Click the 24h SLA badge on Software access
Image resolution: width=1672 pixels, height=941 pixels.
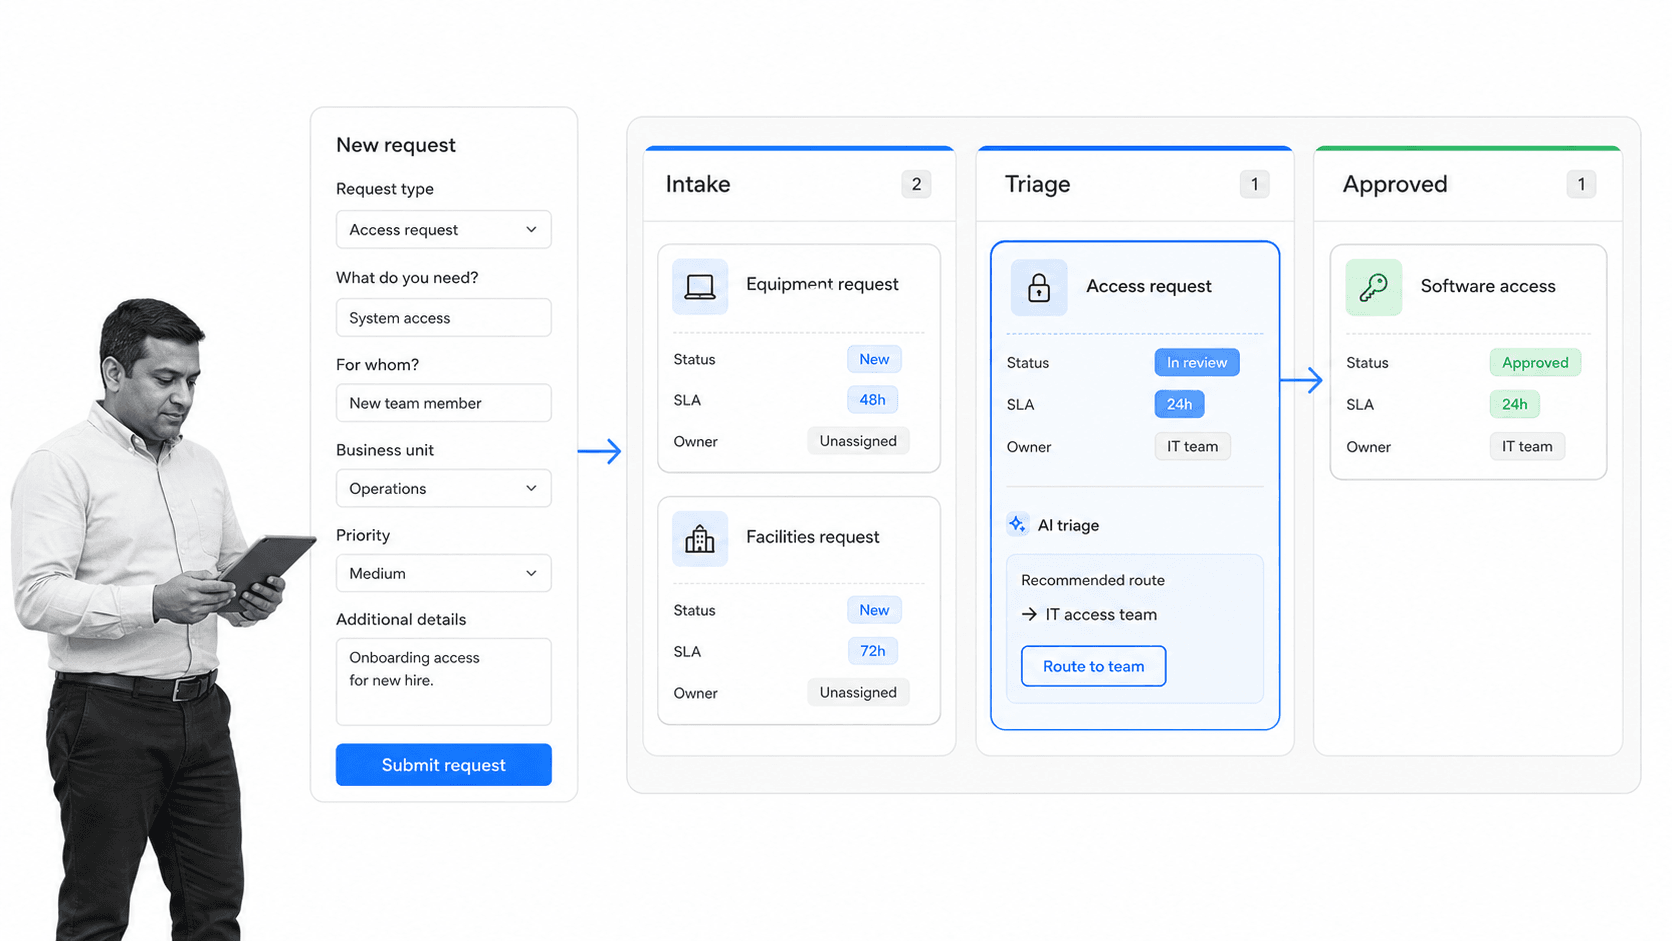[x=1514, y=404]
